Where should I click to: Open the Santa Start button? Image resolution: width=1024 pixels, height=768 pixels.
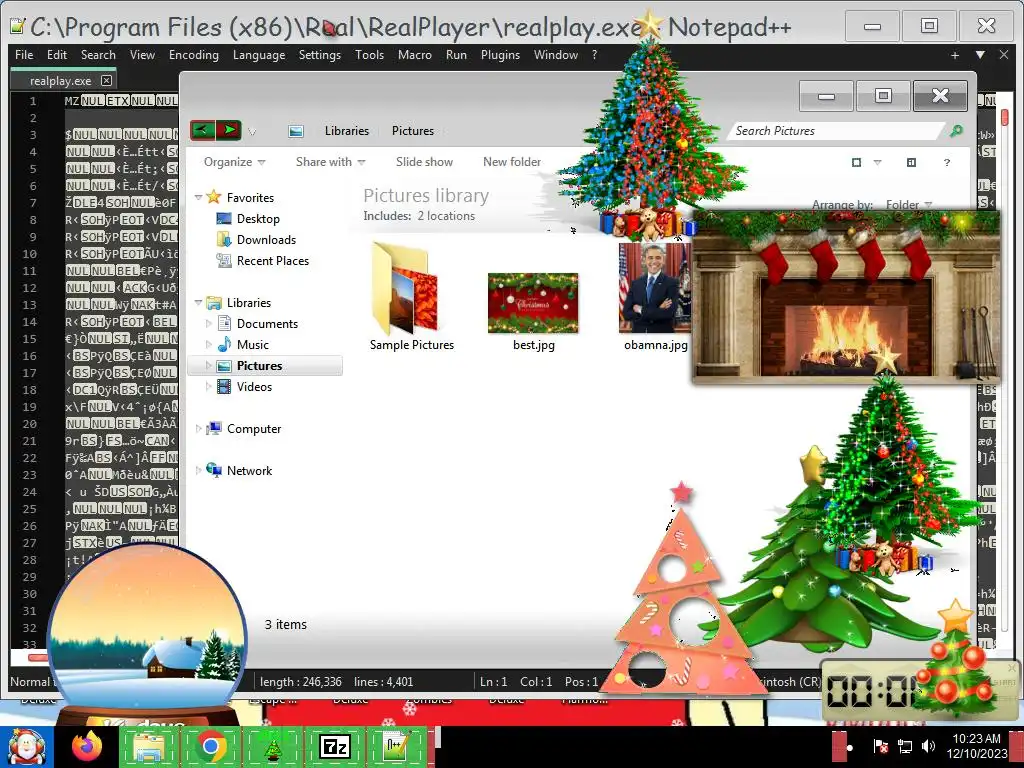(x=26, y=746)
